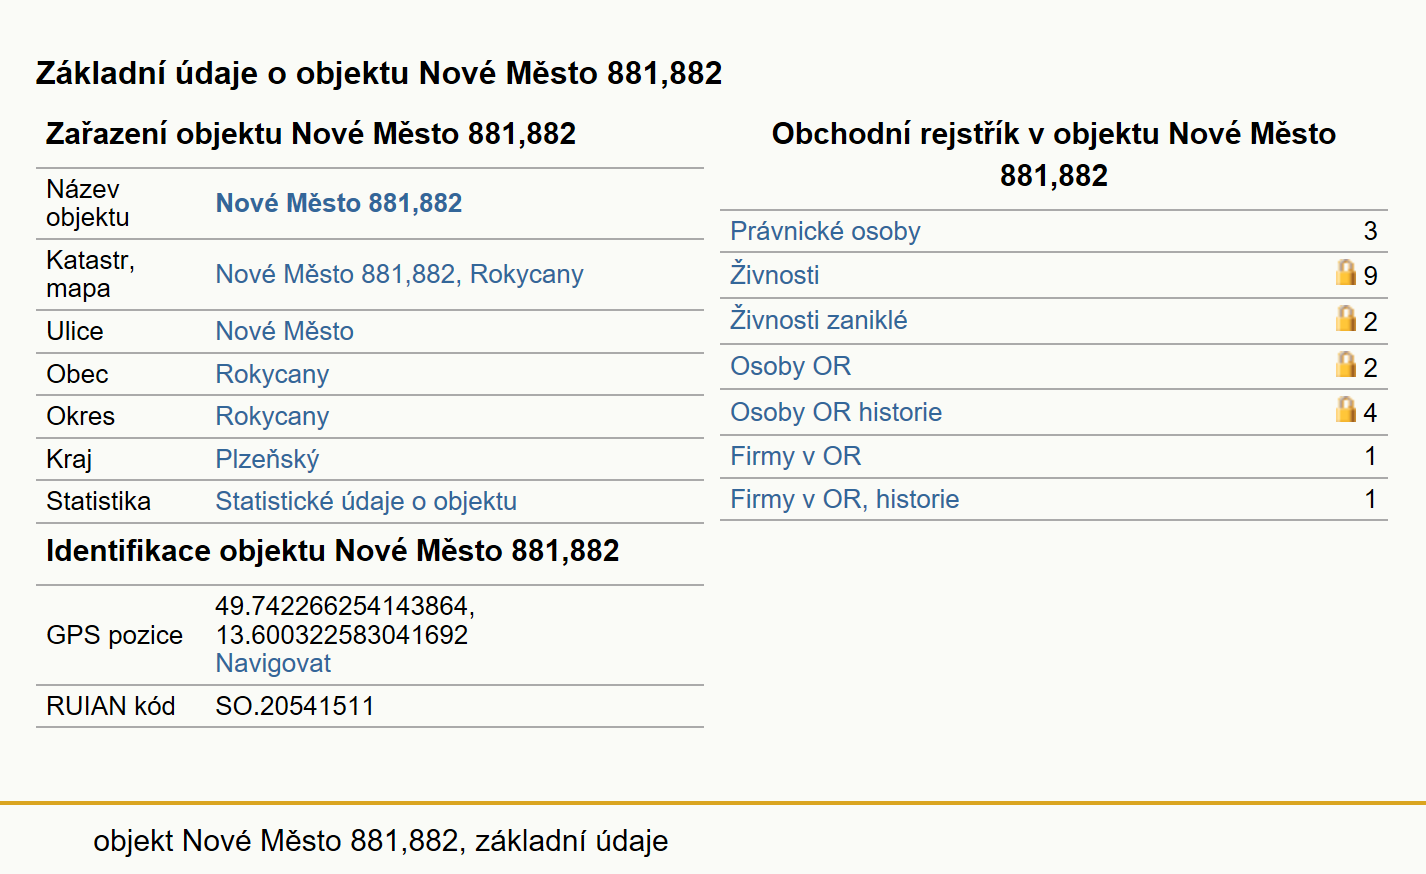Open the Právnické osoby listing

(x=825, y=231)
